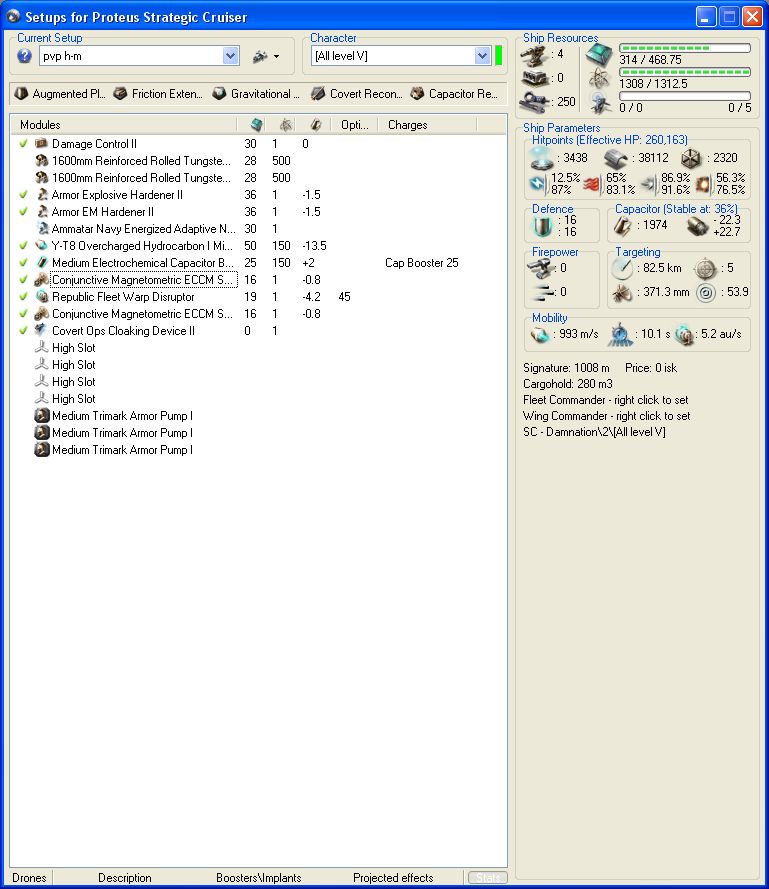This screenshot has width=769, height=889.
Task: Click the powergrid column header icon
Action: (286, 125)
